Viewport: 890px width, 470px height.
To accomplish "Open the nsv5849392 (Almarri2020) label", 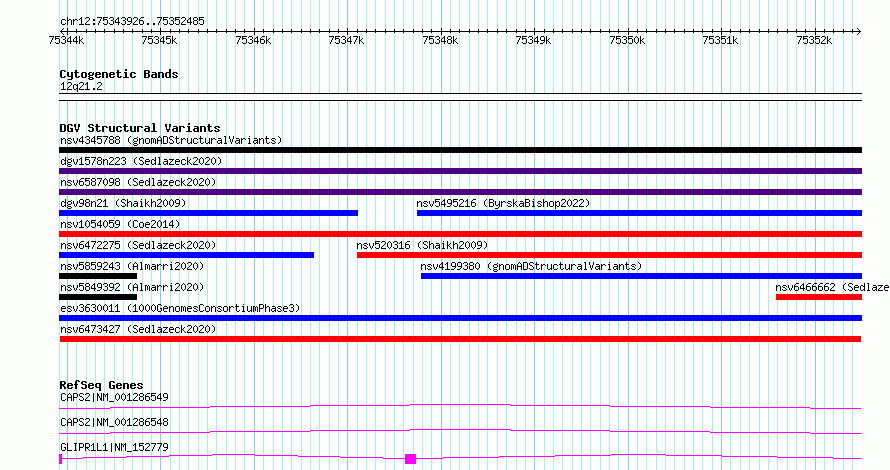I will point(132,287).
